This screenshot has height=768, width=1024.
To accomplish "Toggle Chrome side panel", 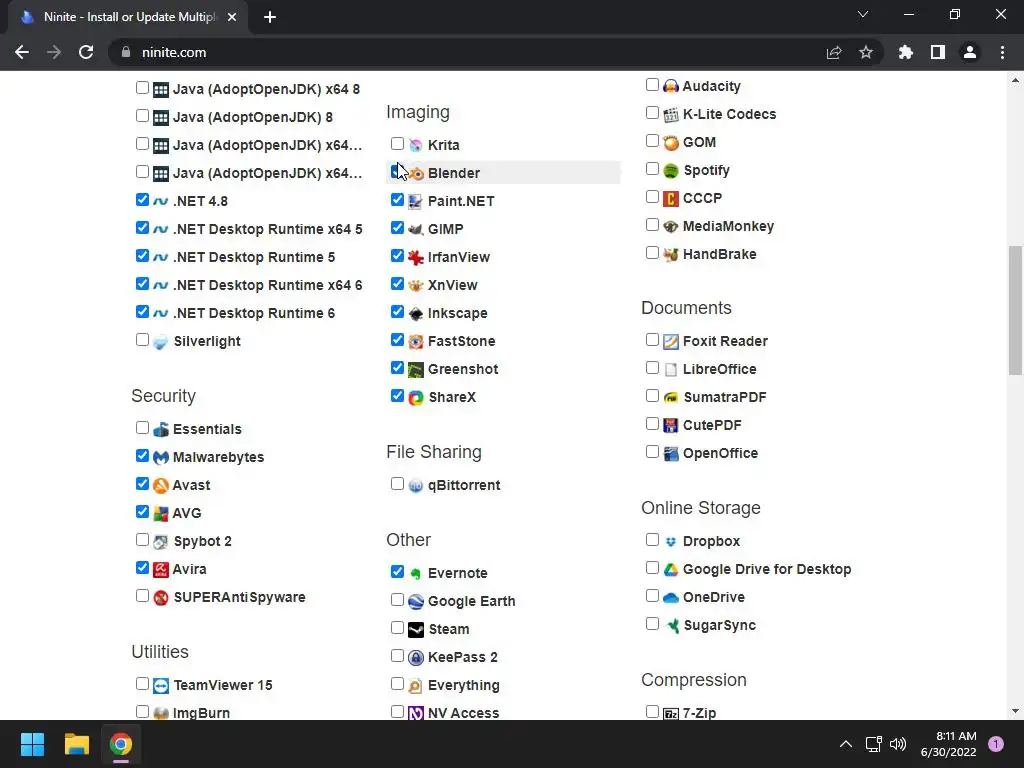I will coord(938,52).
